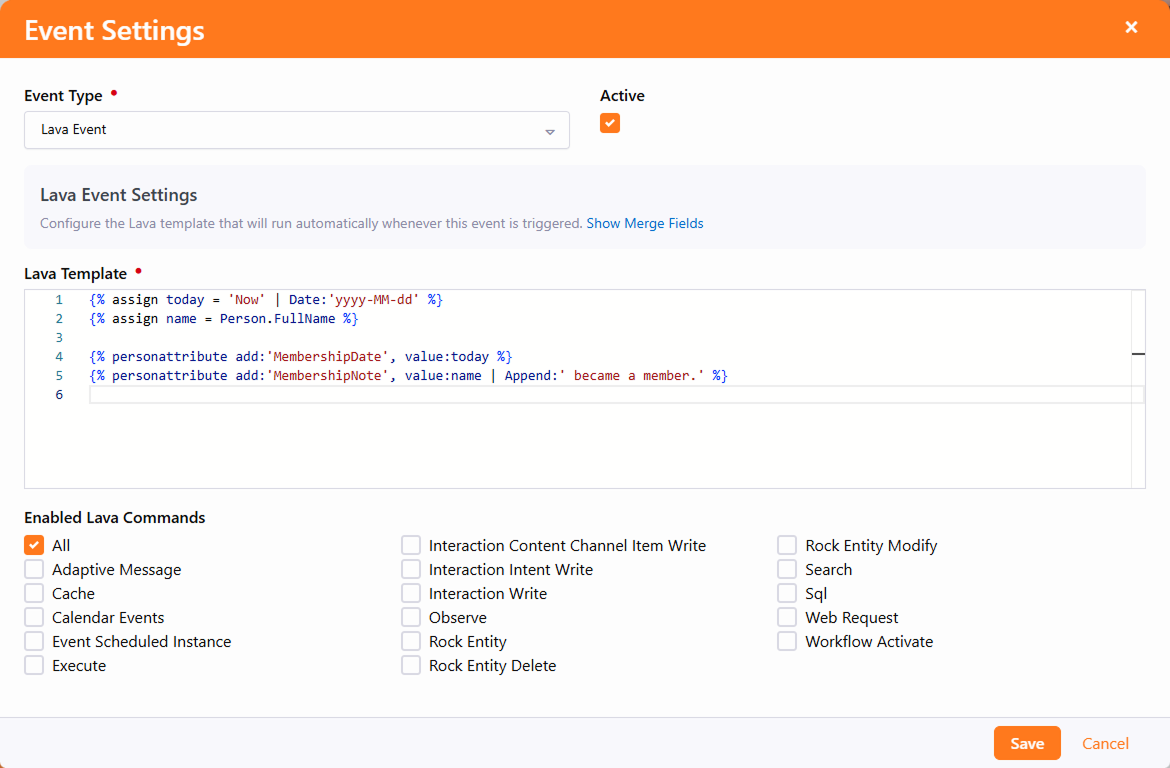
Task: Select the Rock Entity Delete checkbox
Action: click(x=411, y=665)
